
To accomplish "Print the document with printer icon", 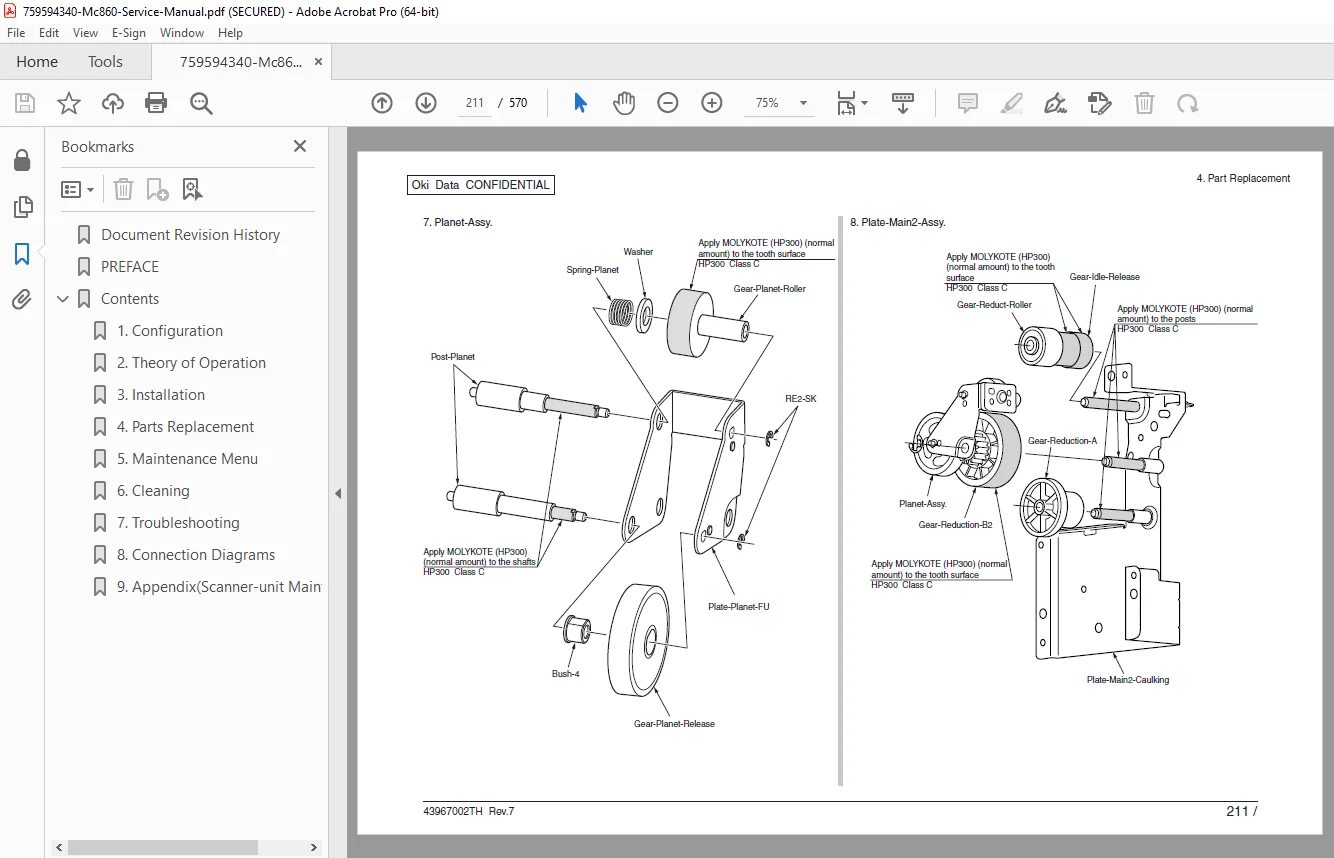I will (156, 103).
